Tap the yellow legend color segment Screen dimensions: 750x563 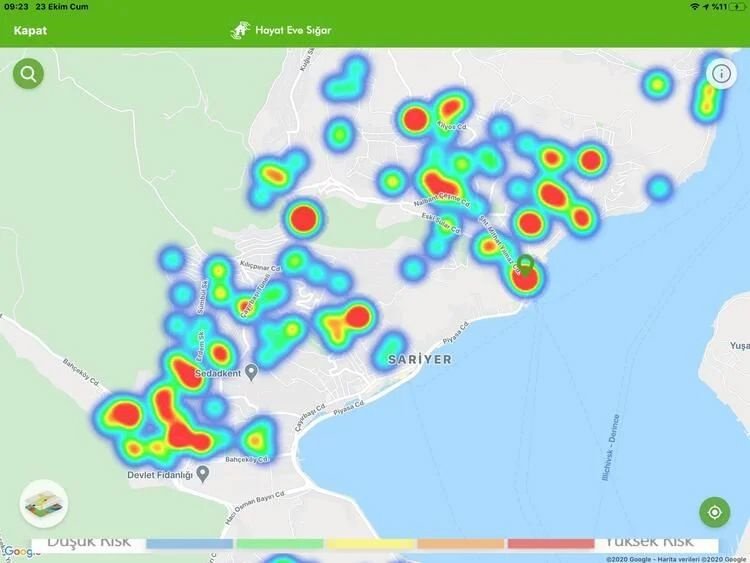point(370,544)
